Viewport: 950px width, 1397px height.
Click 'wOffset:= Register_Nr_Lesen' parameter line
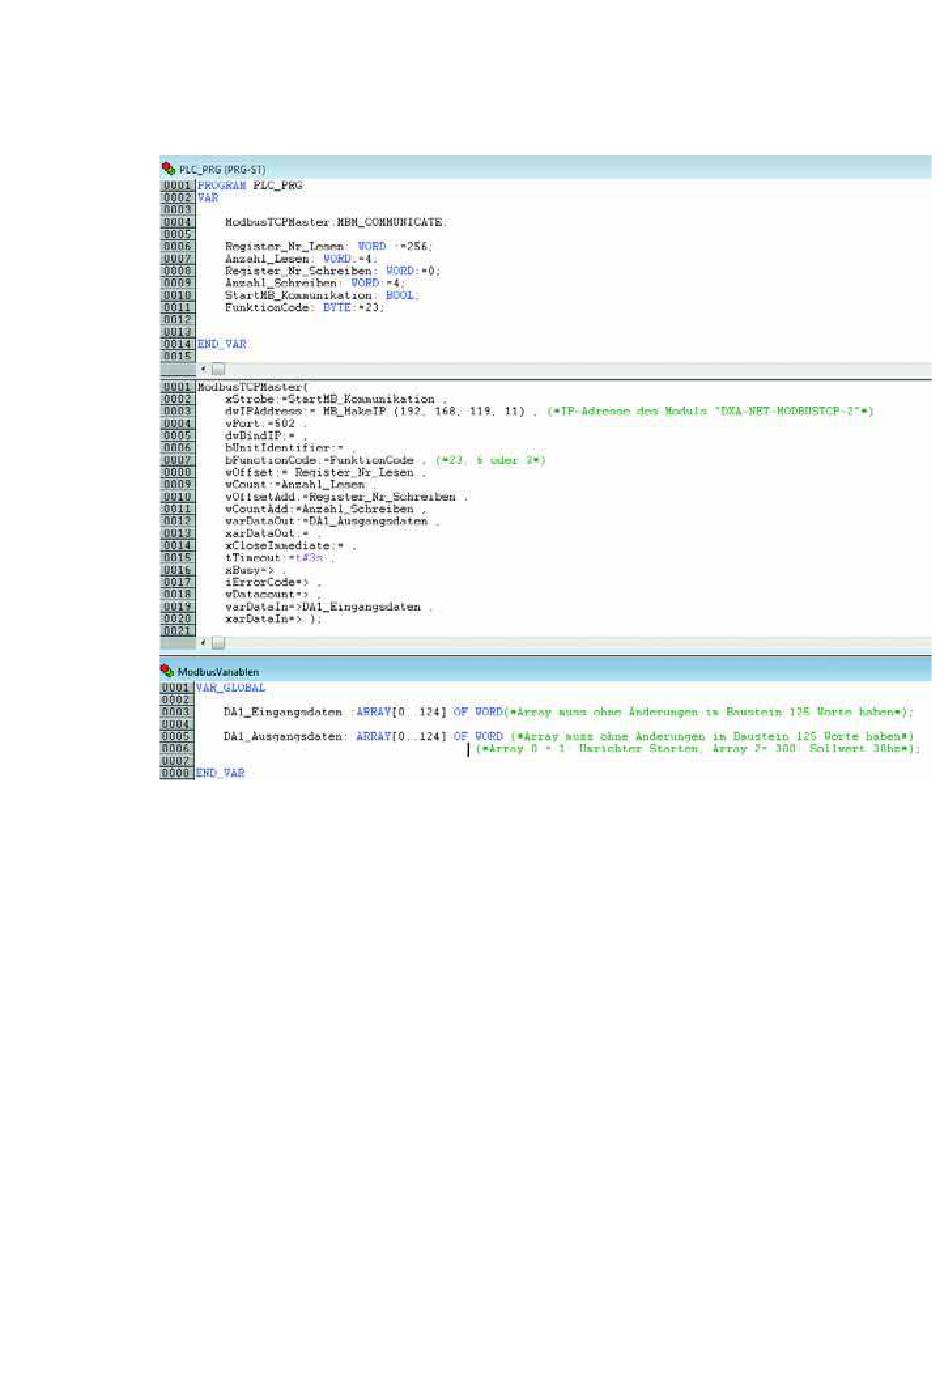click(x=326, y=472)
